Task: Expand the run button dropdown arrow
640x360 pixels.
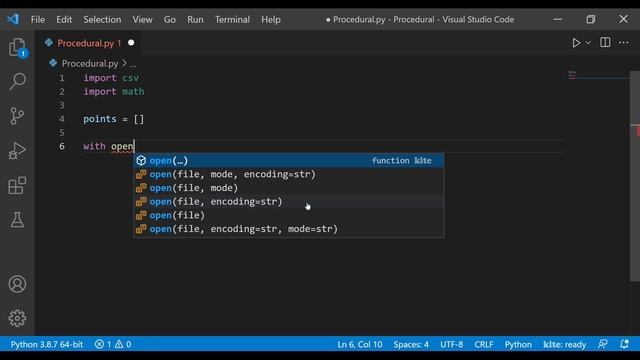Action: click(x=588, y=43)
